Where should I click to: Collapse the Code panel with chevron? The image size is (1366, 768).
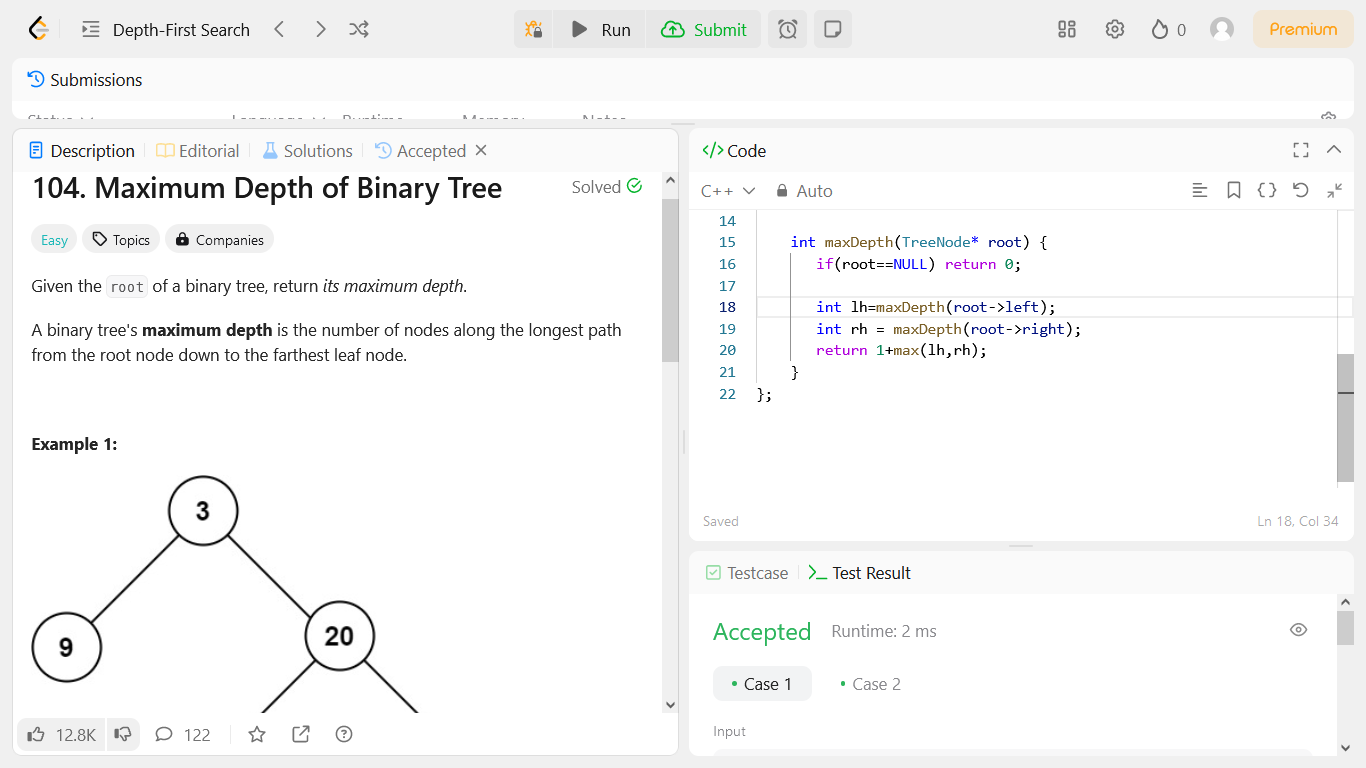1333,150
